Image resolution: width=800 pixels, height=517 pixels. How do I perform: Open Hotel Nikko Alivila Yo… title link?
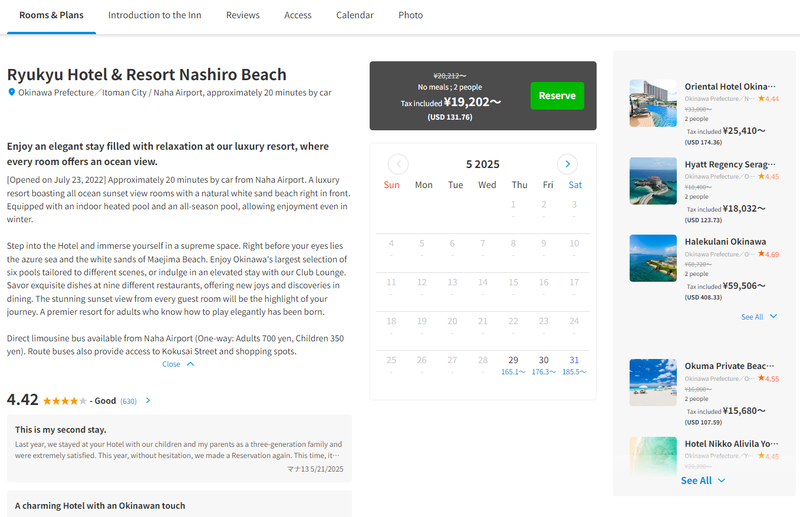coord(732,444)
